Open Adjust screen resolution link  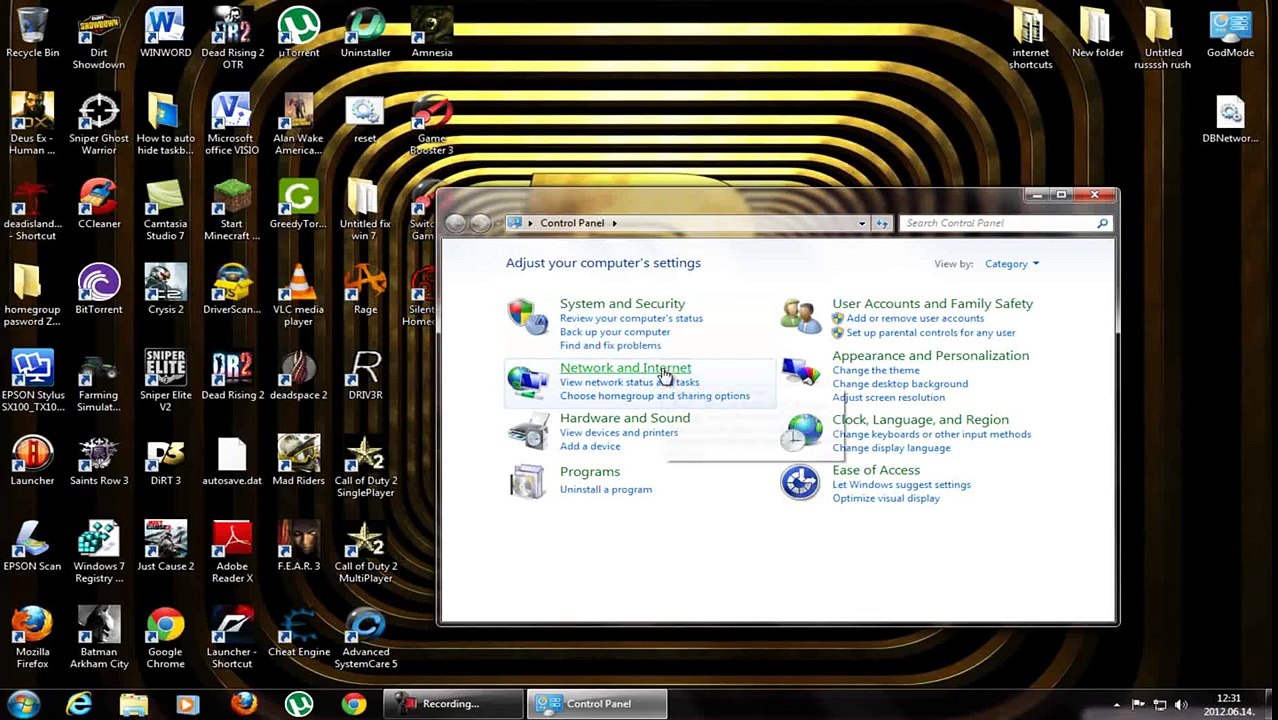888,398
